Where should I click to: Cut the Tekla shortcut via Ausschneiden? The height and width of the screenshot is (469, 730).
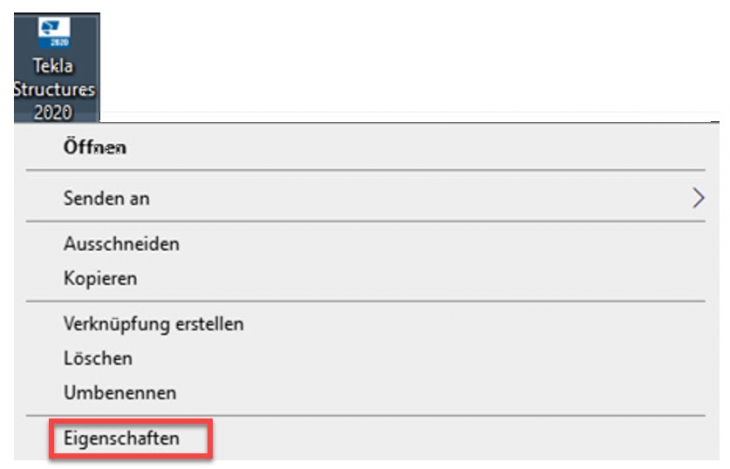point(122,244)
